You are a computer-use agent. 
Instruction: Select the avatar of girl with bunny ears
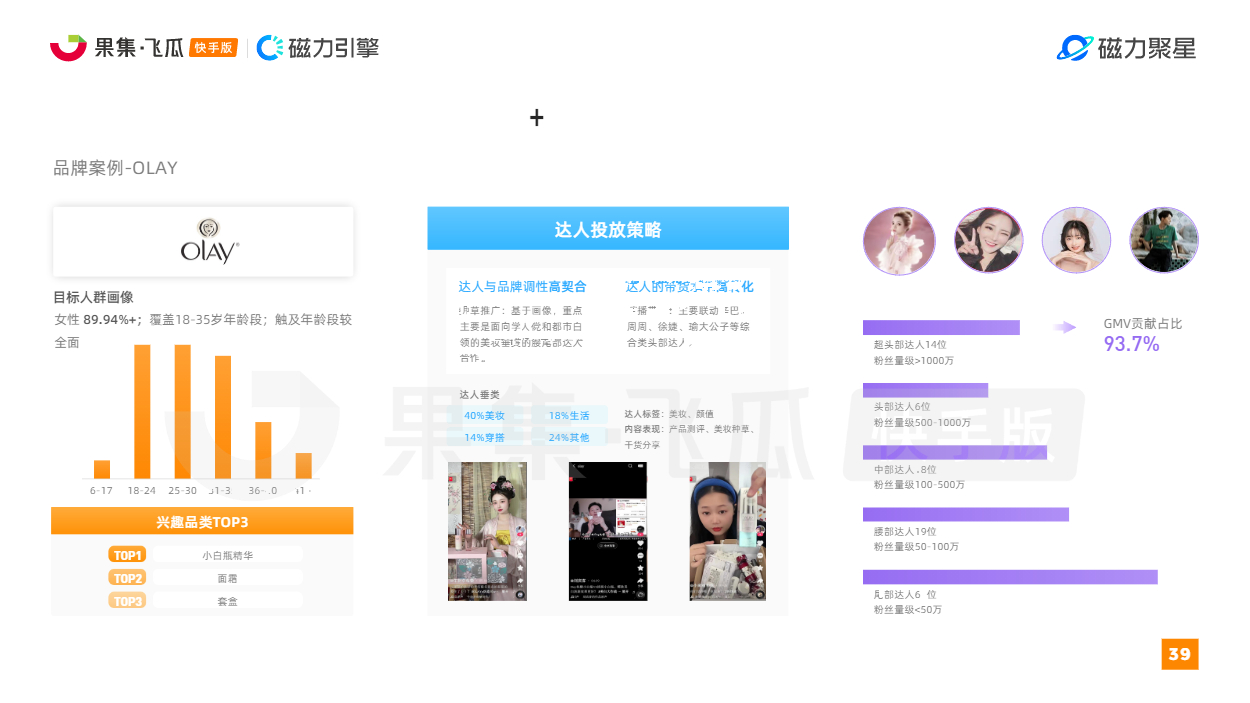1076,241
